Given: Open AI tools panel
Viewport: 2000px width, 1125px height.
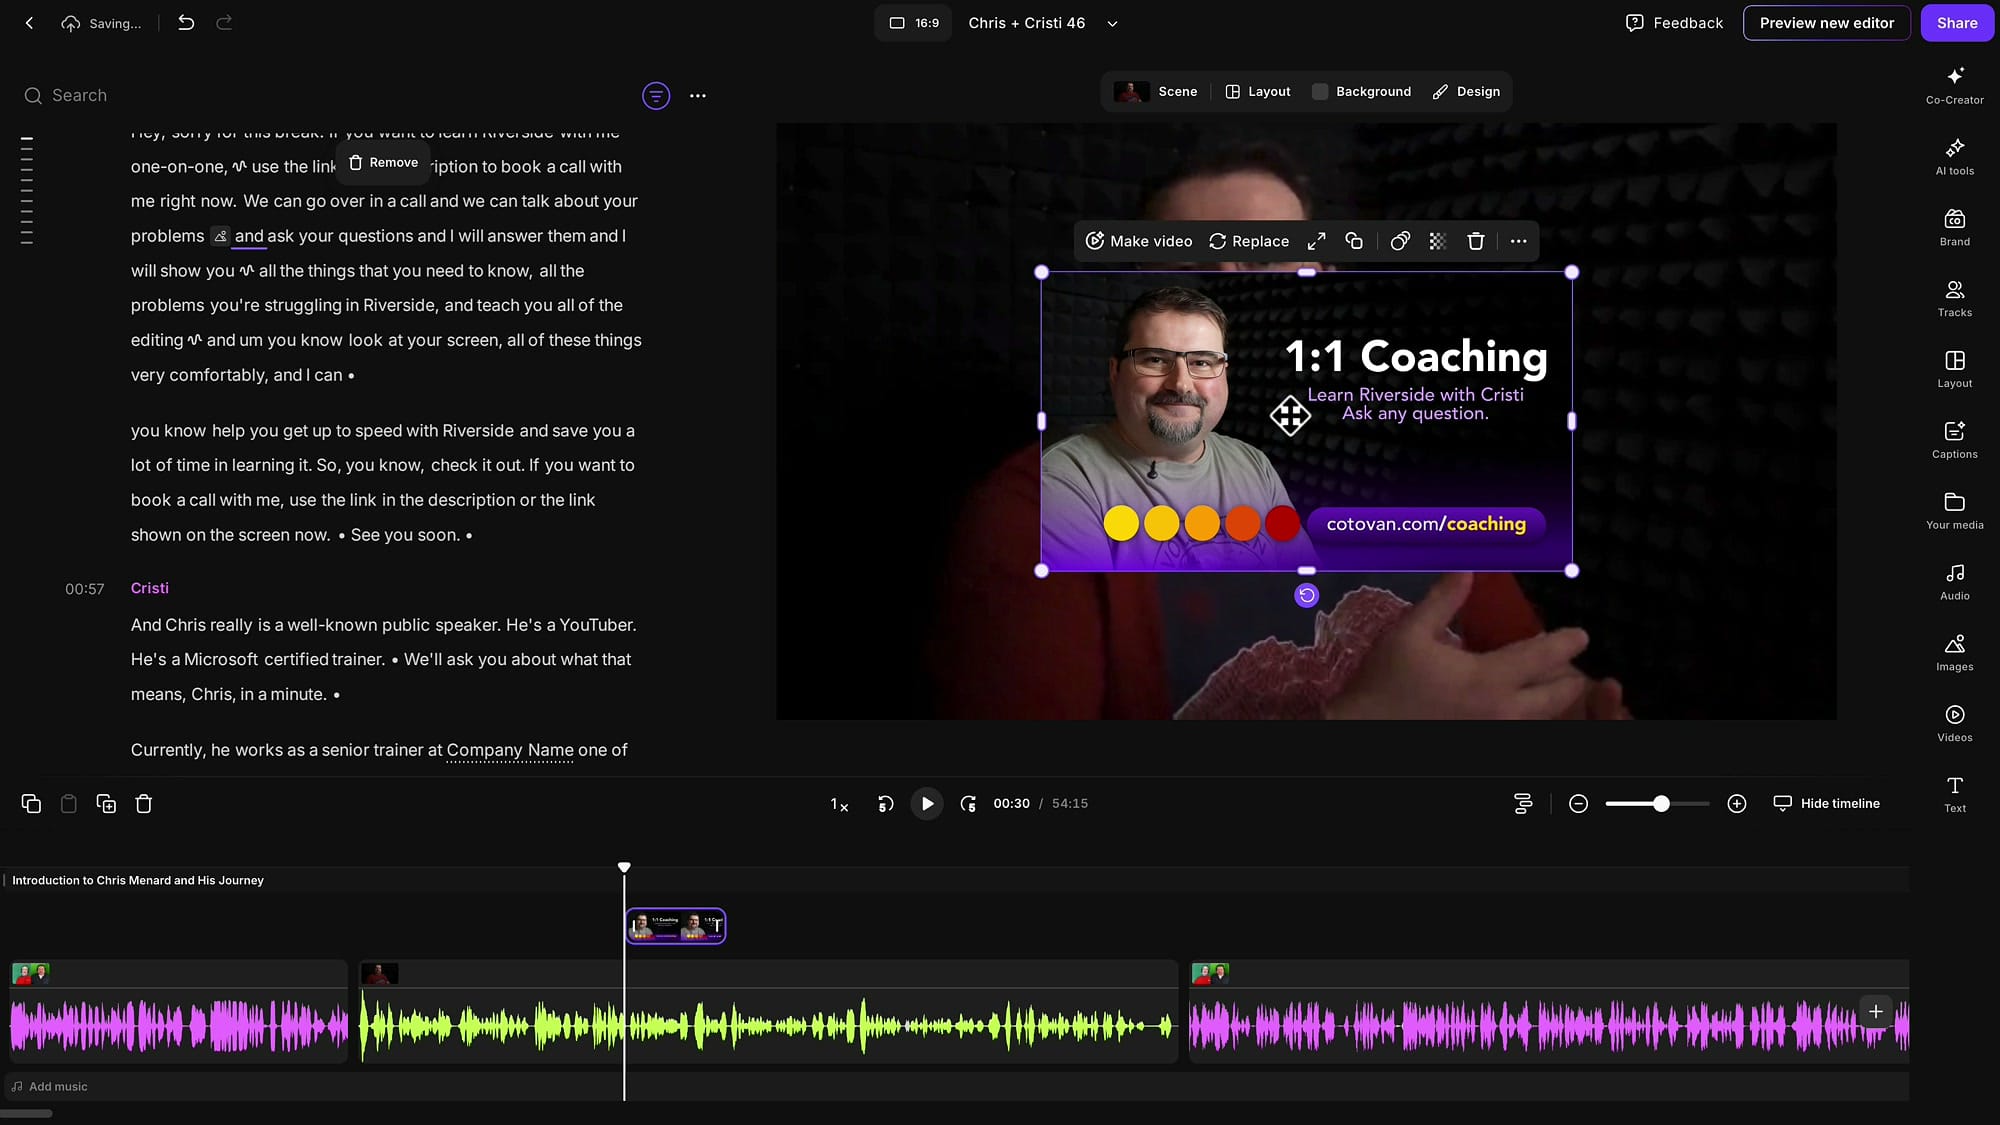Looking at the screenshot, I should pyautogui.click(x=1955, y=156).
